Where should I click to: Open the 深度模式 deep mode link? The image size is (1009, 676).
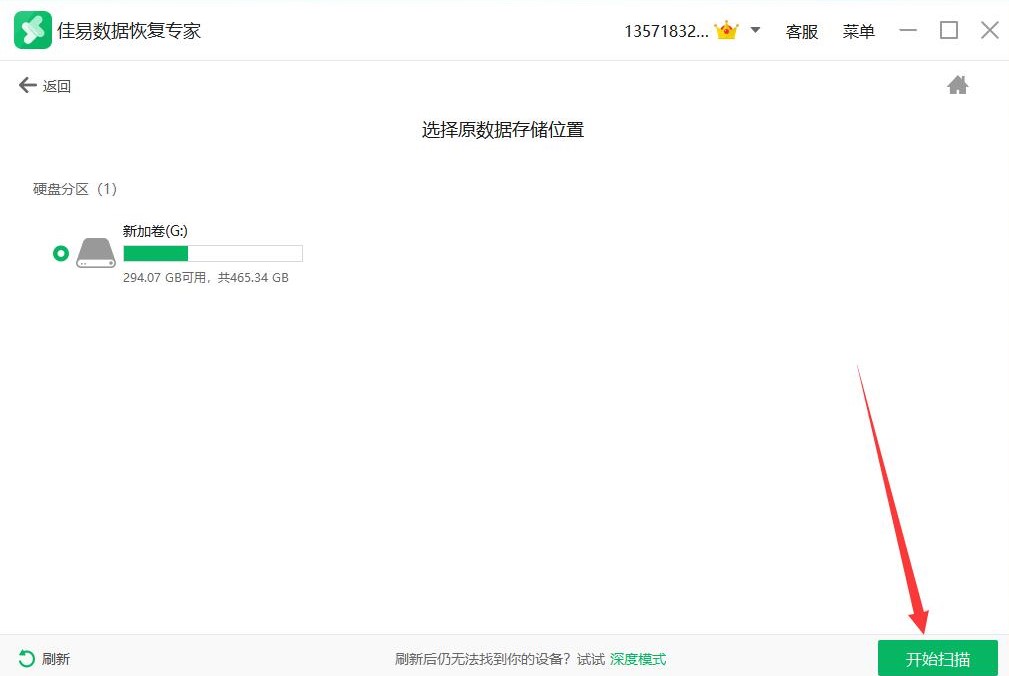click(637, 659)
